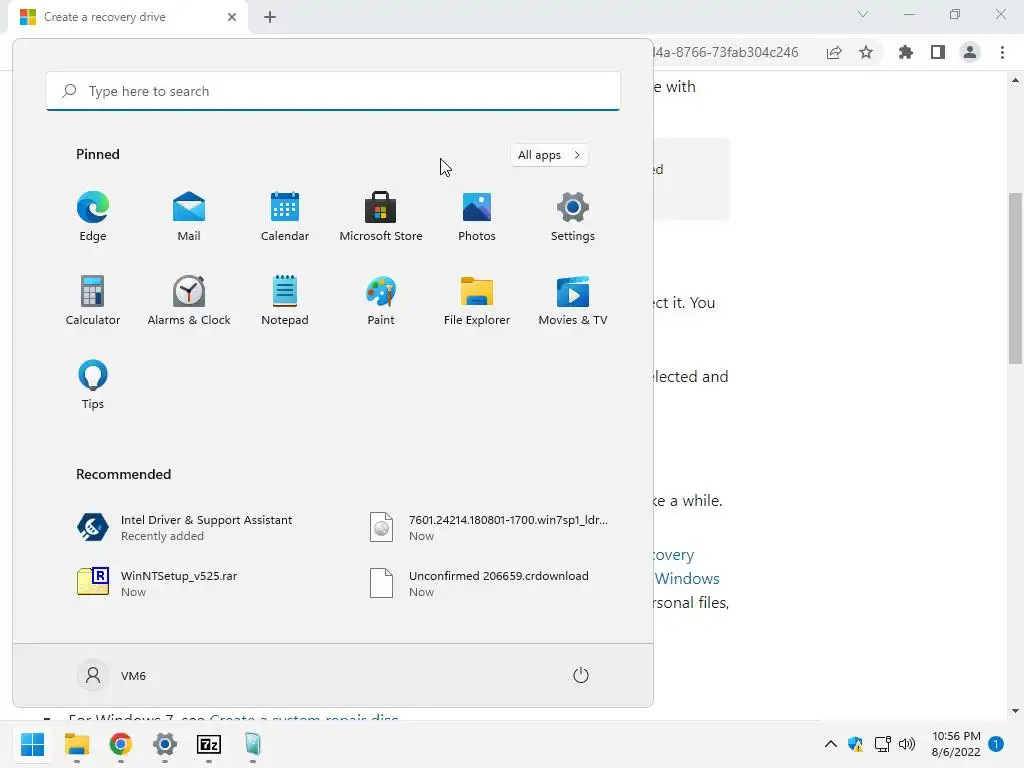Open Chrome profile avatar menu
Viewport: 1024px width, 768px height.
[970, 52]
